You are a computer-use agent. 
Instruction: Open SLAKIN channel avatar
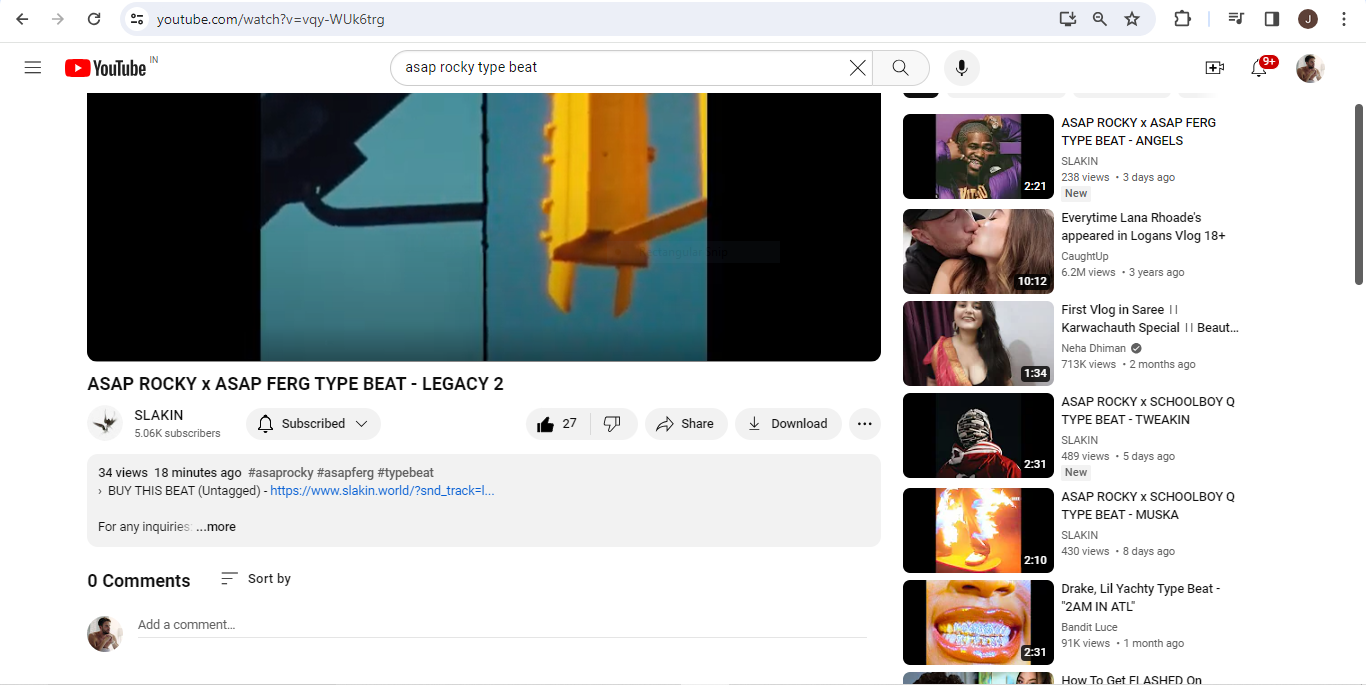point(105,423)
